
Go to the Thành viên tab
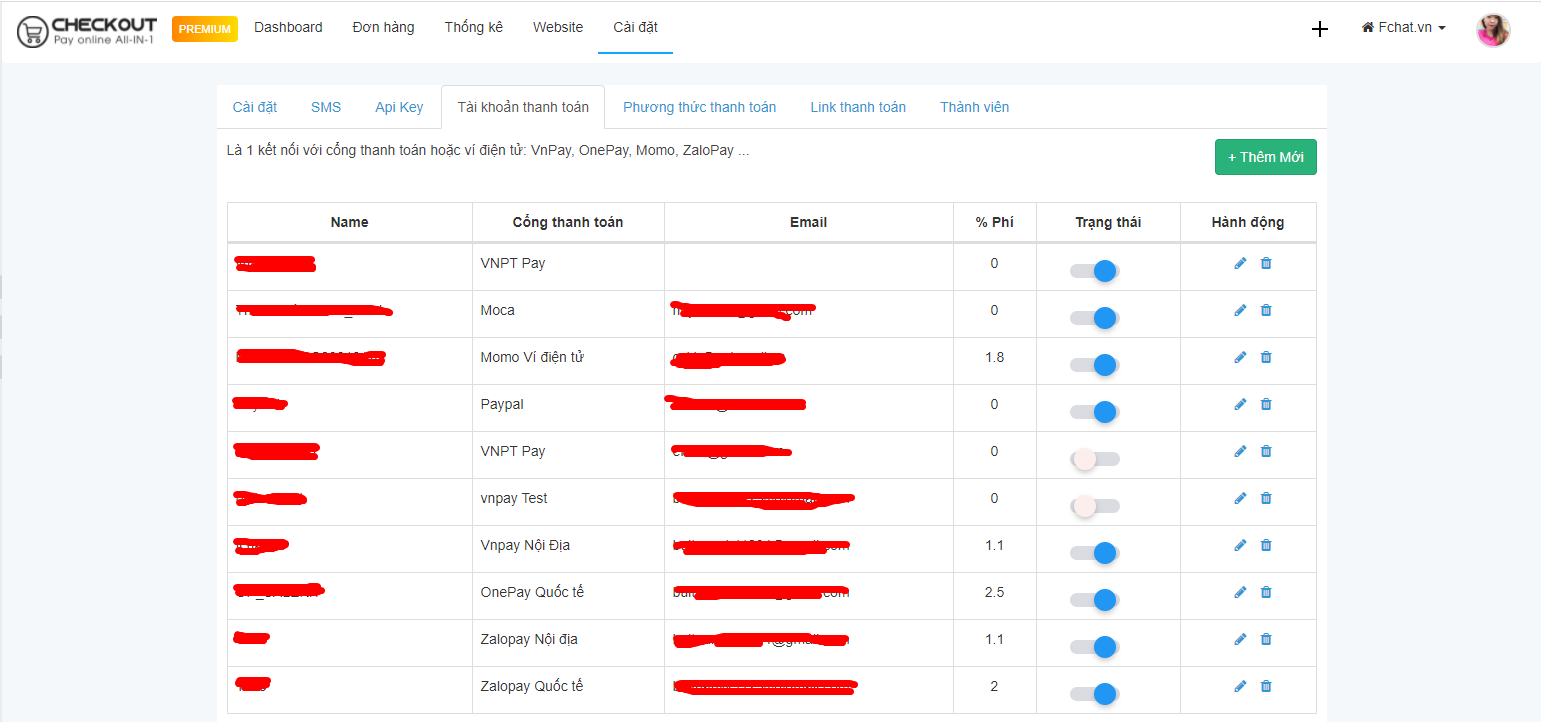point(975,107)
